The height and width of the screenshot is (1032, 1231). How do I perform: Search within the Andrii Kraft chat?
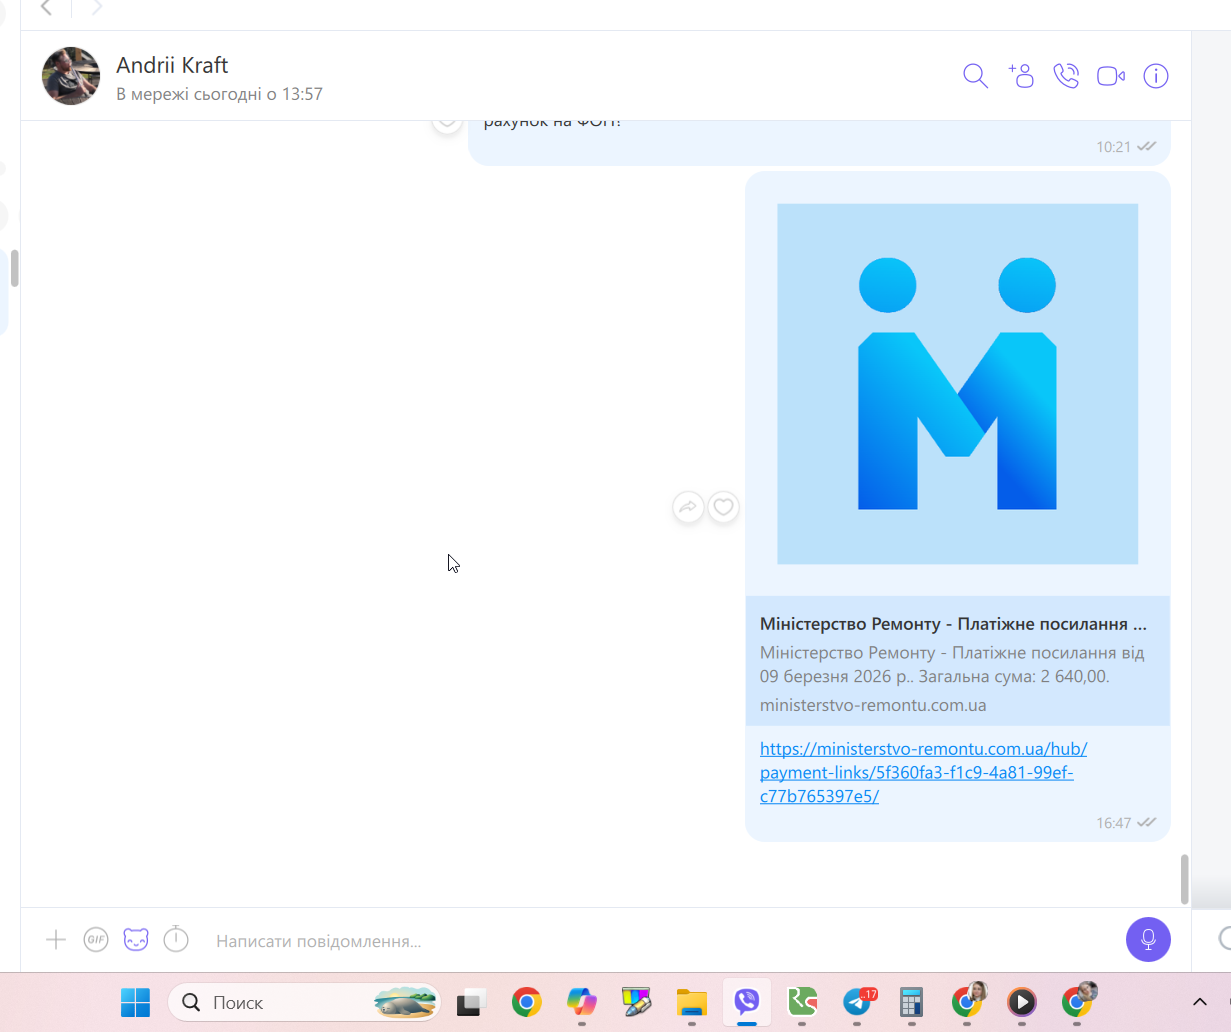(x=975, y=76)
